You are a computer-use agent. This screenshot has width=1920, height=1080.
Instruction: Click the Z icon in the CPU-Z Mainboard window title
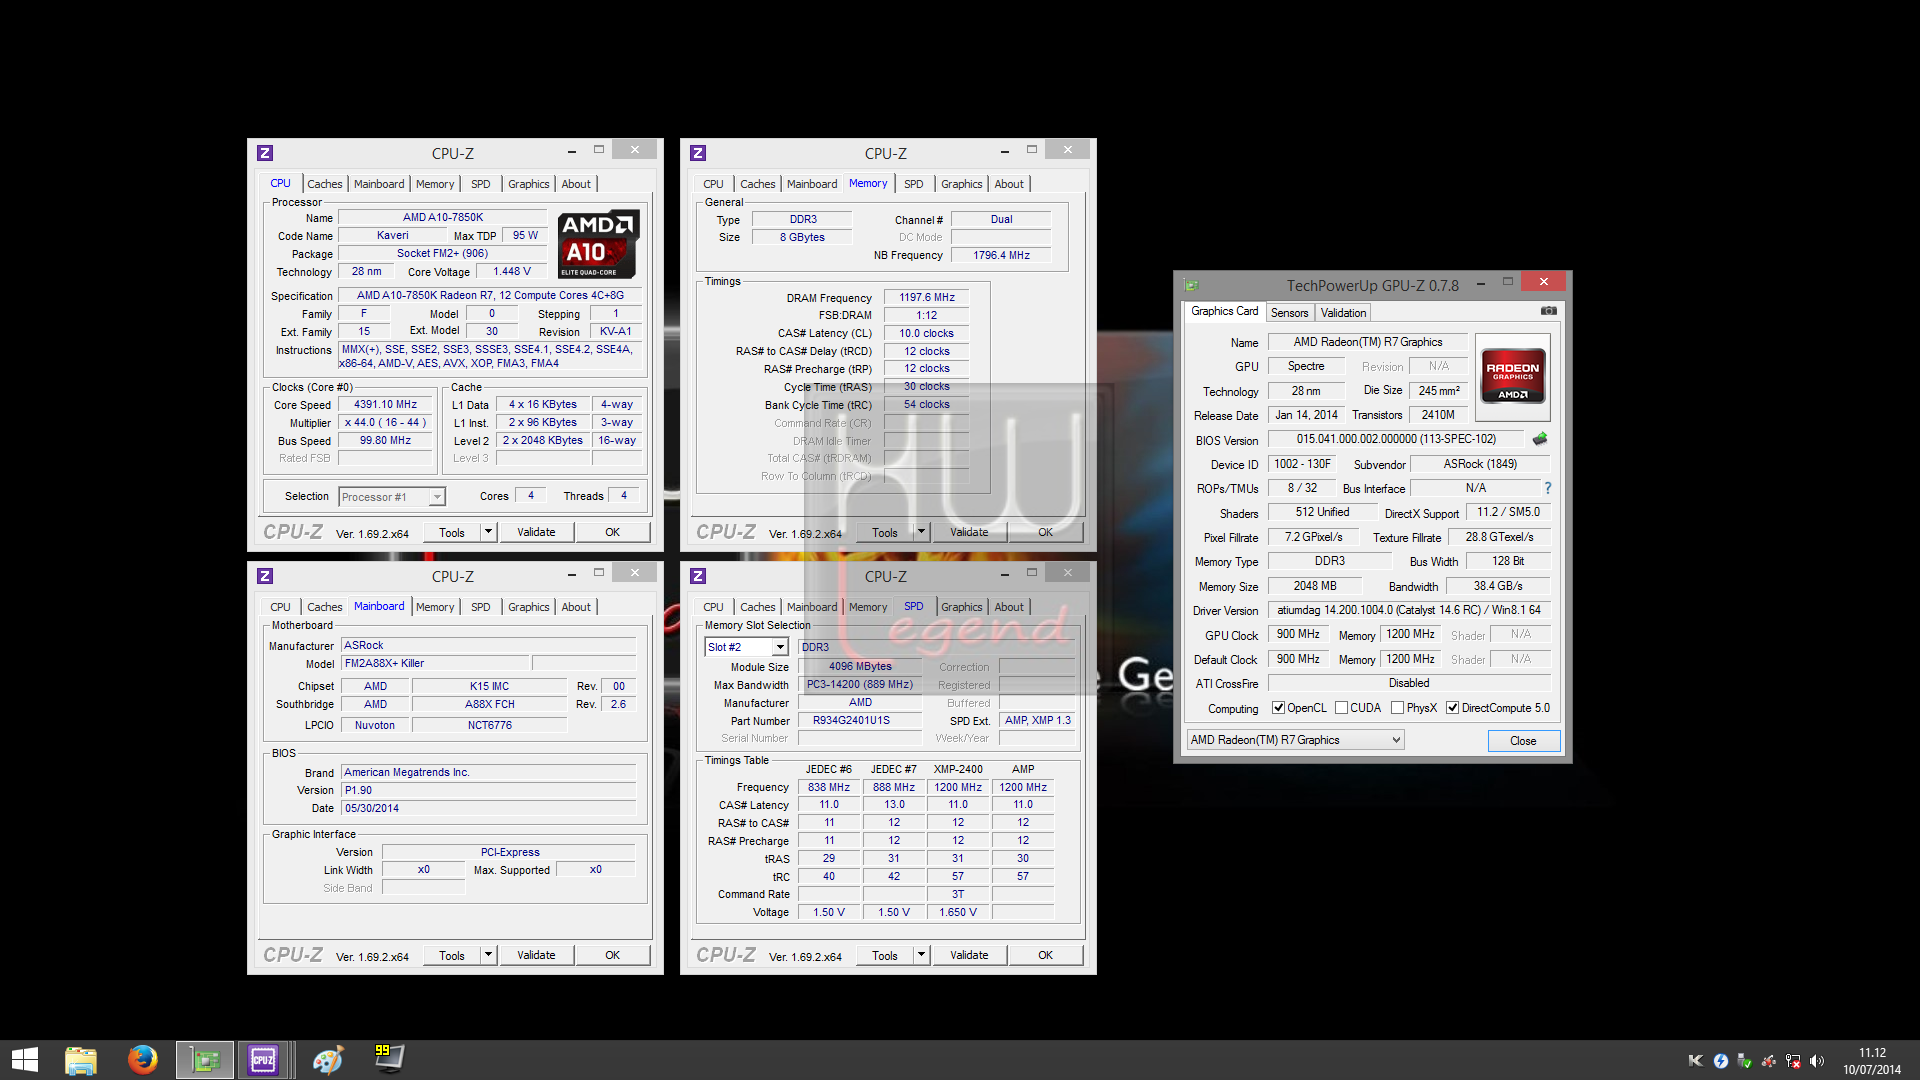[265, 576]
